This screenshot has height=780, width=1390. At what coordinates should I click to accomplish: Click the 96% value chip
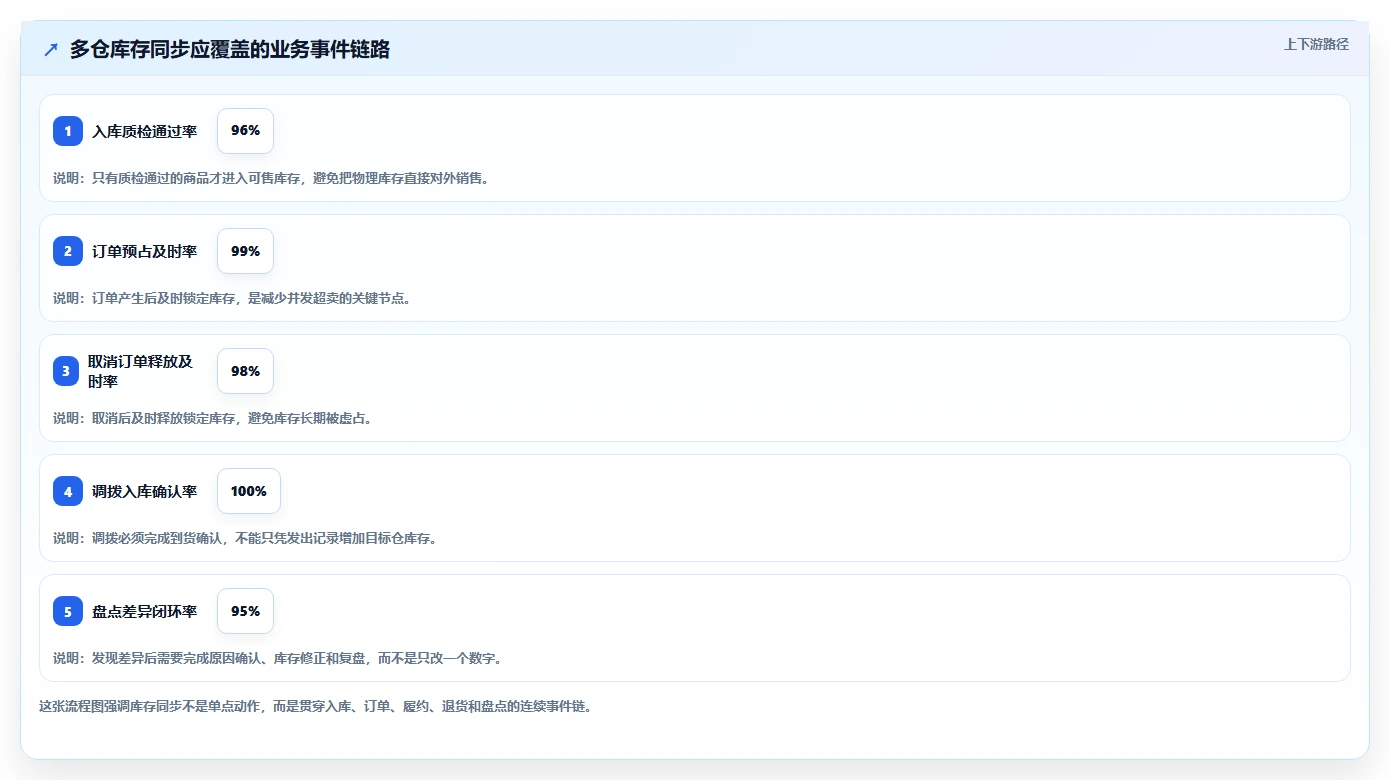[x=245, y=131]
